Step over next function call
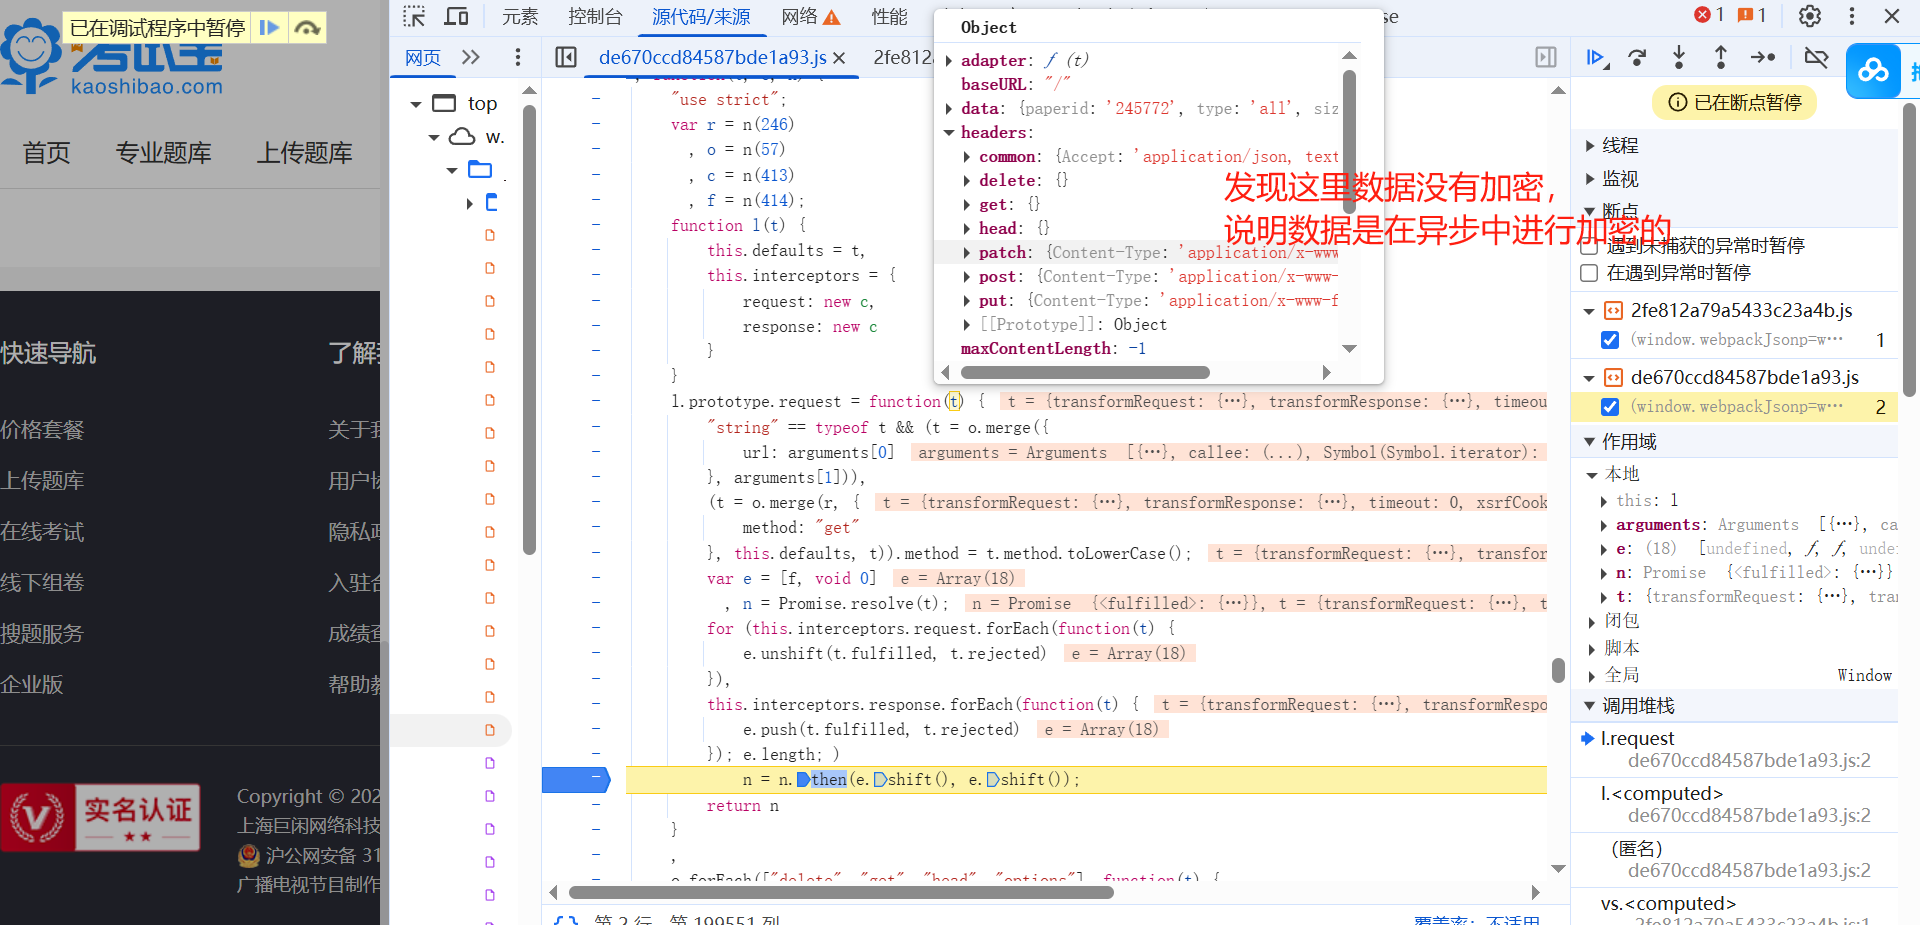The image size is (1920, 925). (1637, 57)
